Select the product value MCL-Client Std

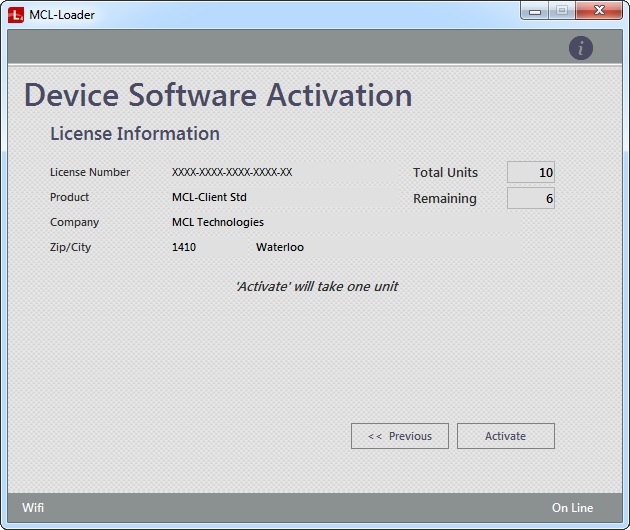tap(209, 197)
